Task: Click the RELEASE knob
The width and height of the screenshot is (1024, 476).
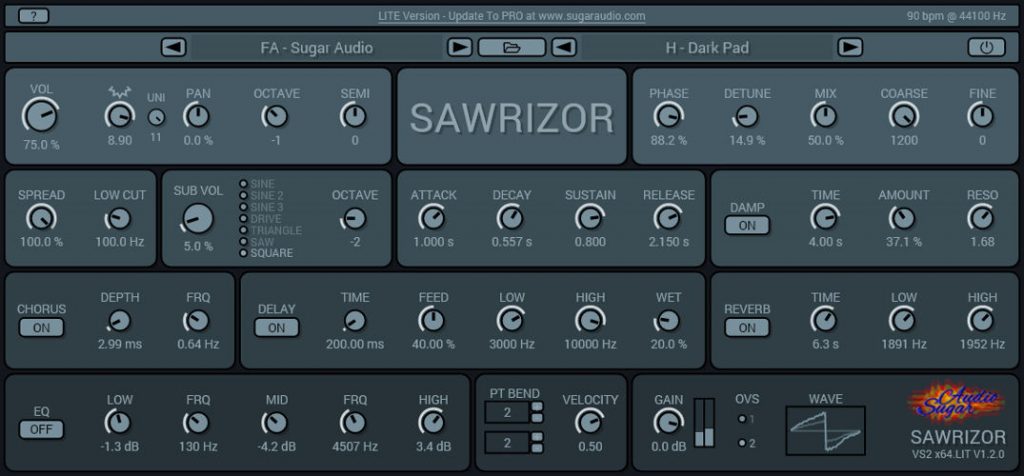Action: point(667,218)
